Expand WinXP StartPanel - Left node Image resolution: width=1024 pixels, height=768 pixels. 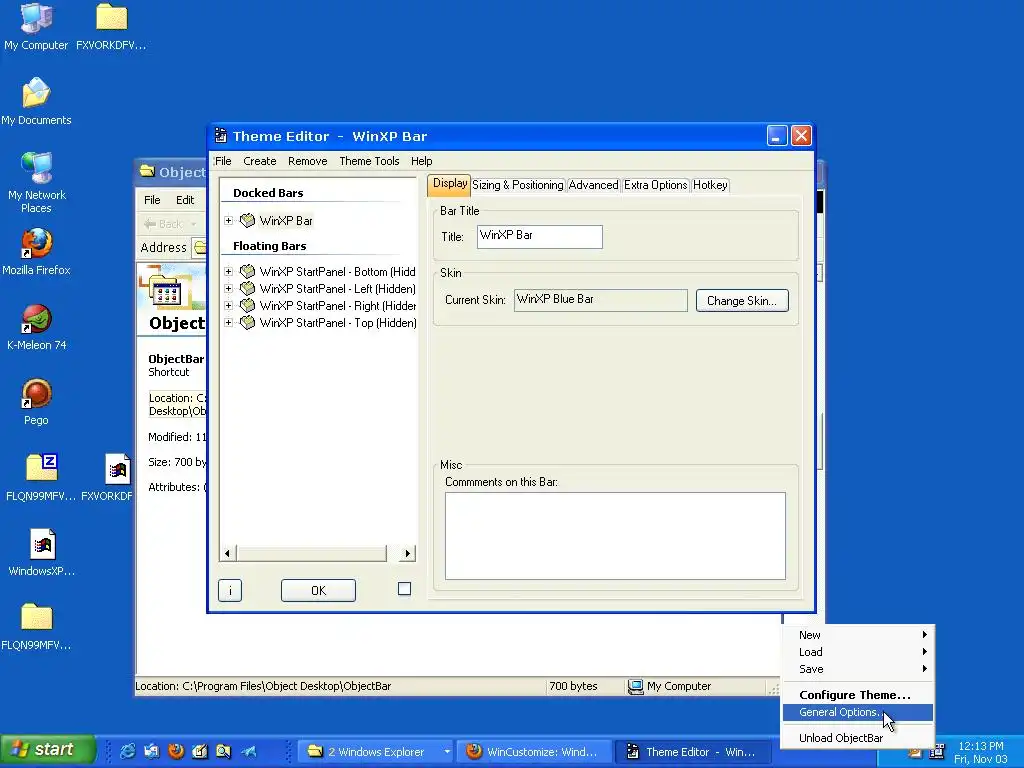(229, 288)
